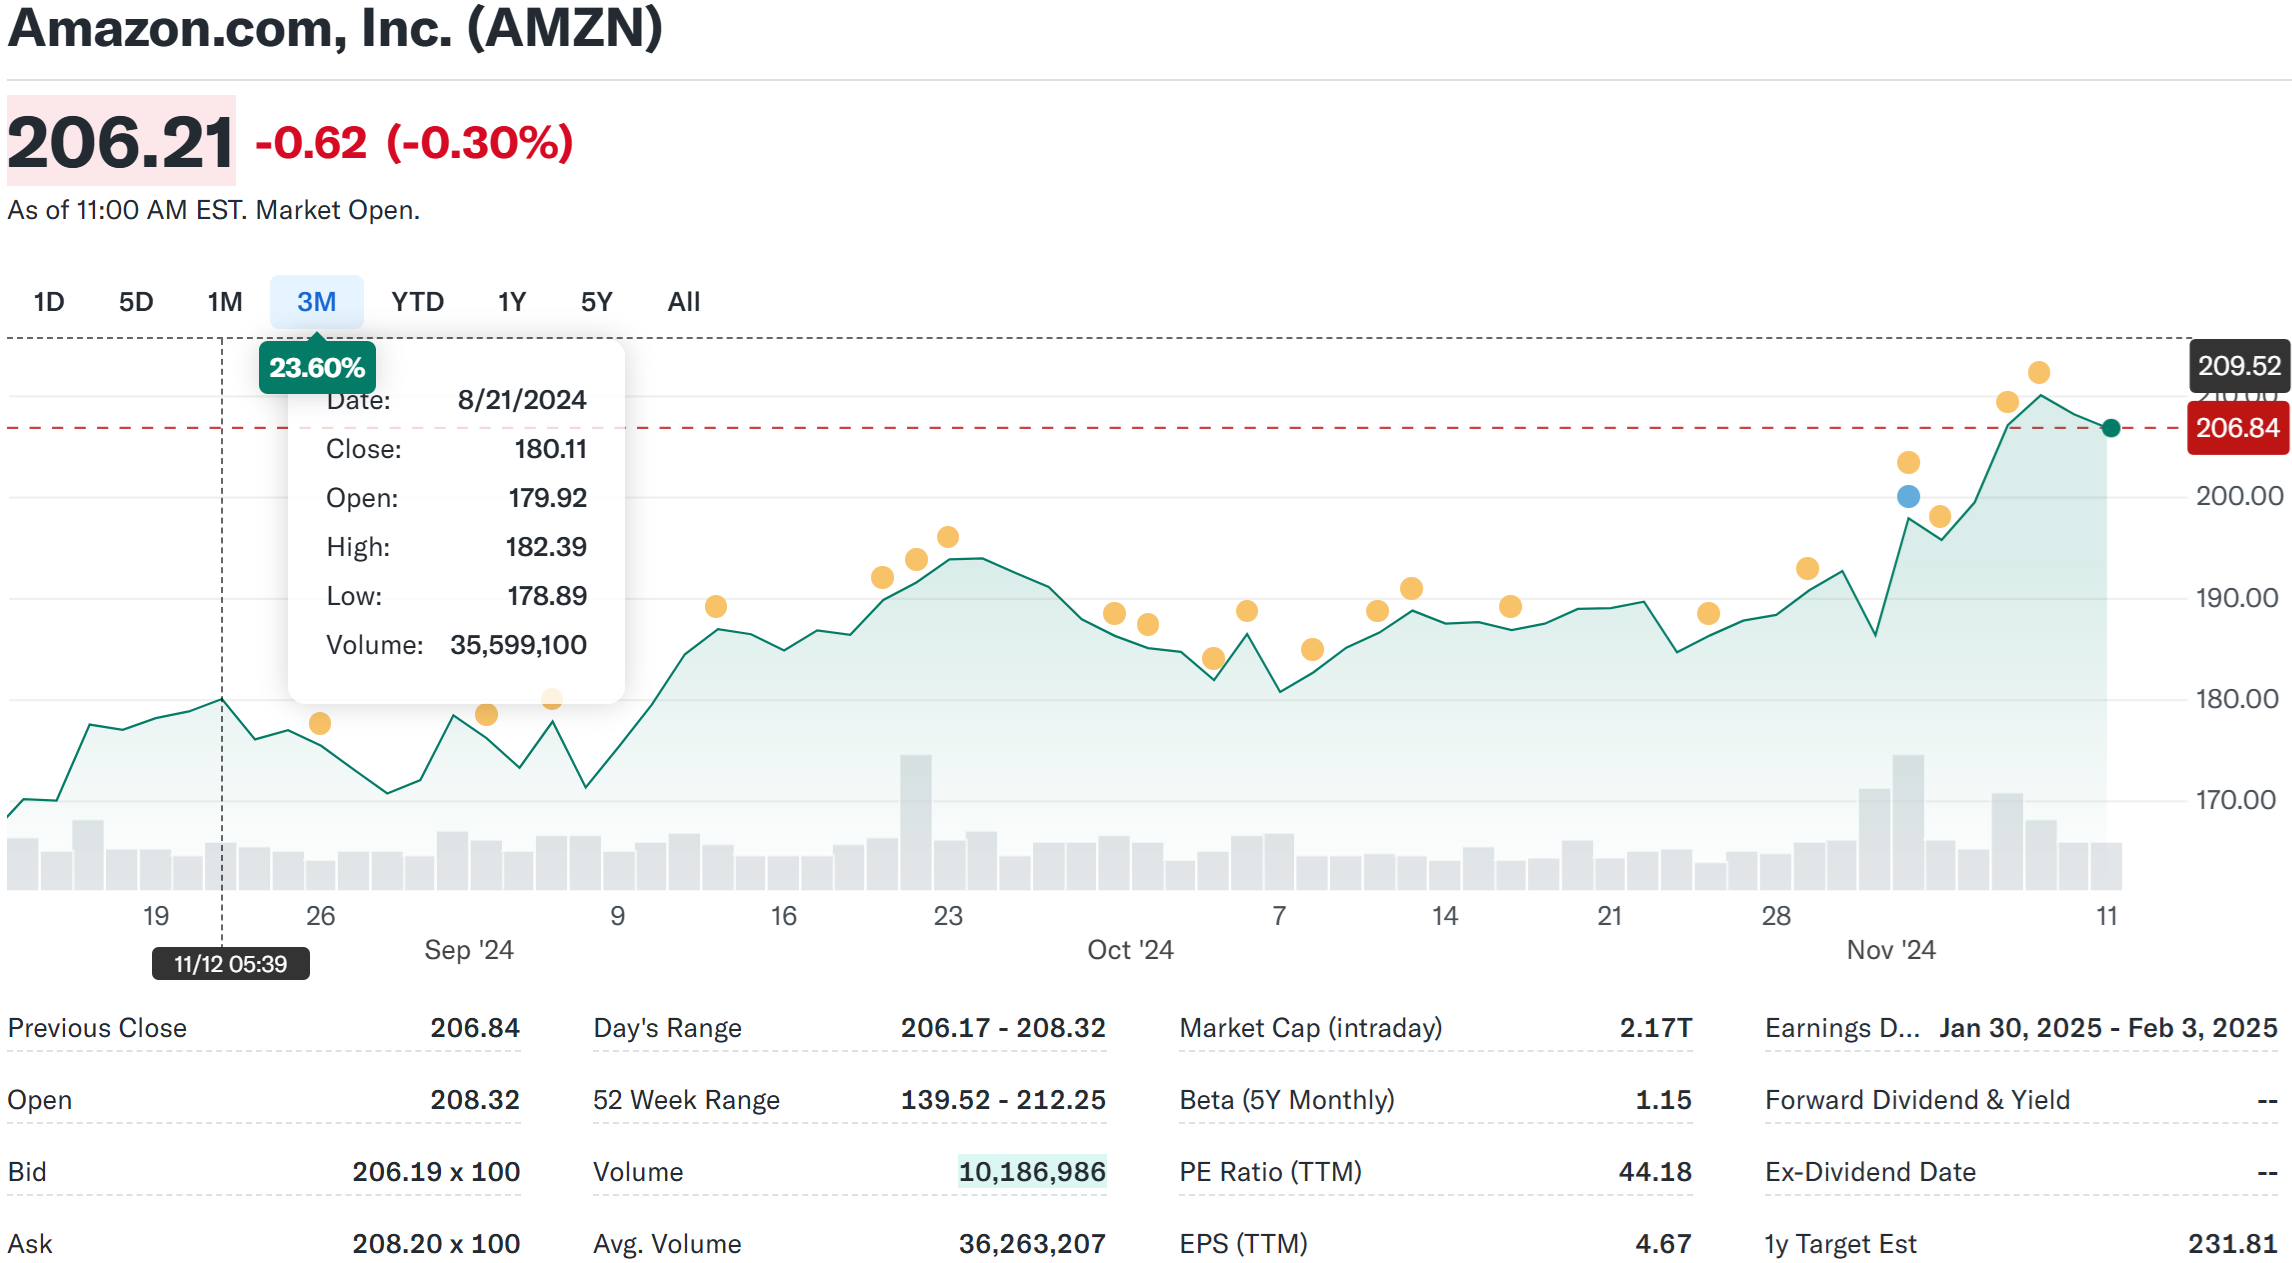Click the 11/12 05:39 crosshair time label
The width and height of the screenshot is (2292, 1263).
(231, 964)
